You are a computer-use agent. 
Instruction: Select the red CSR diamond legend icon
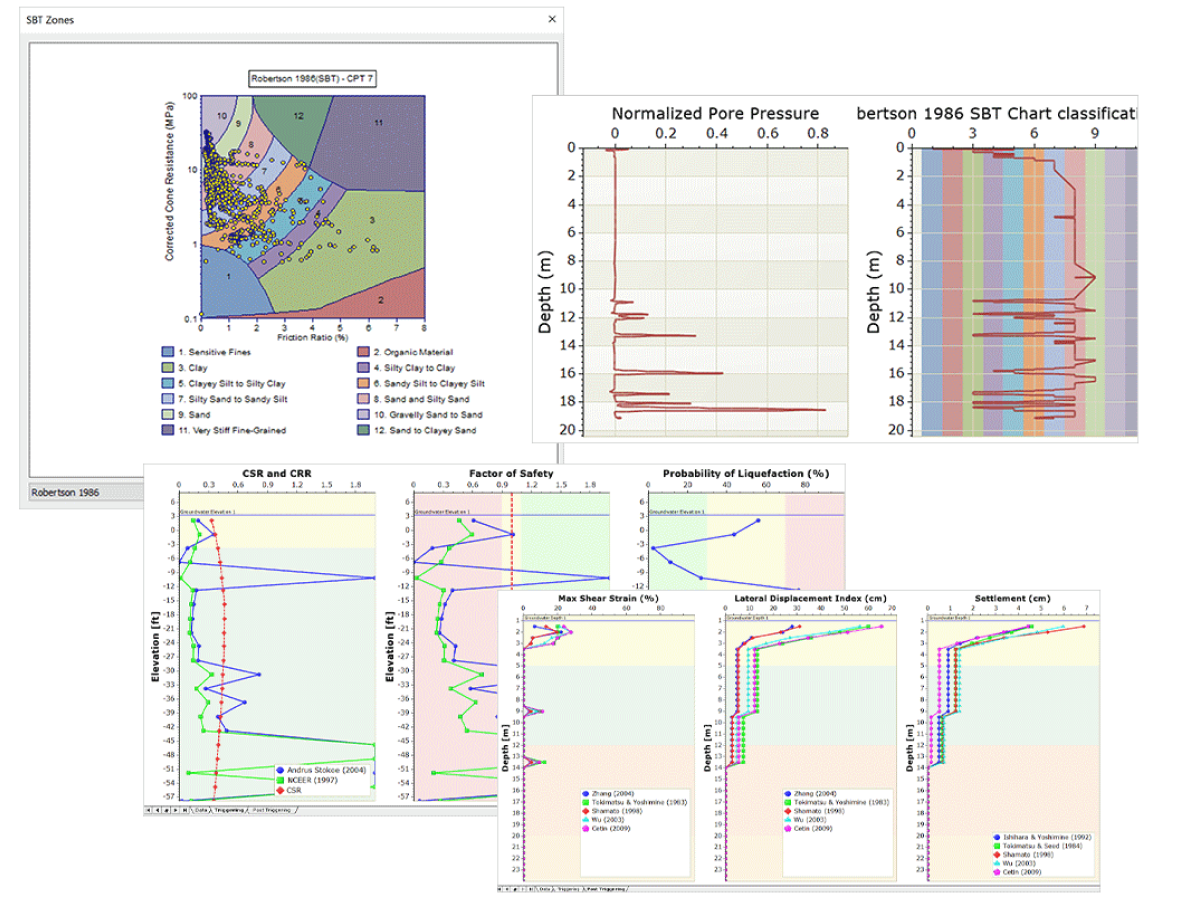[279, 790]
